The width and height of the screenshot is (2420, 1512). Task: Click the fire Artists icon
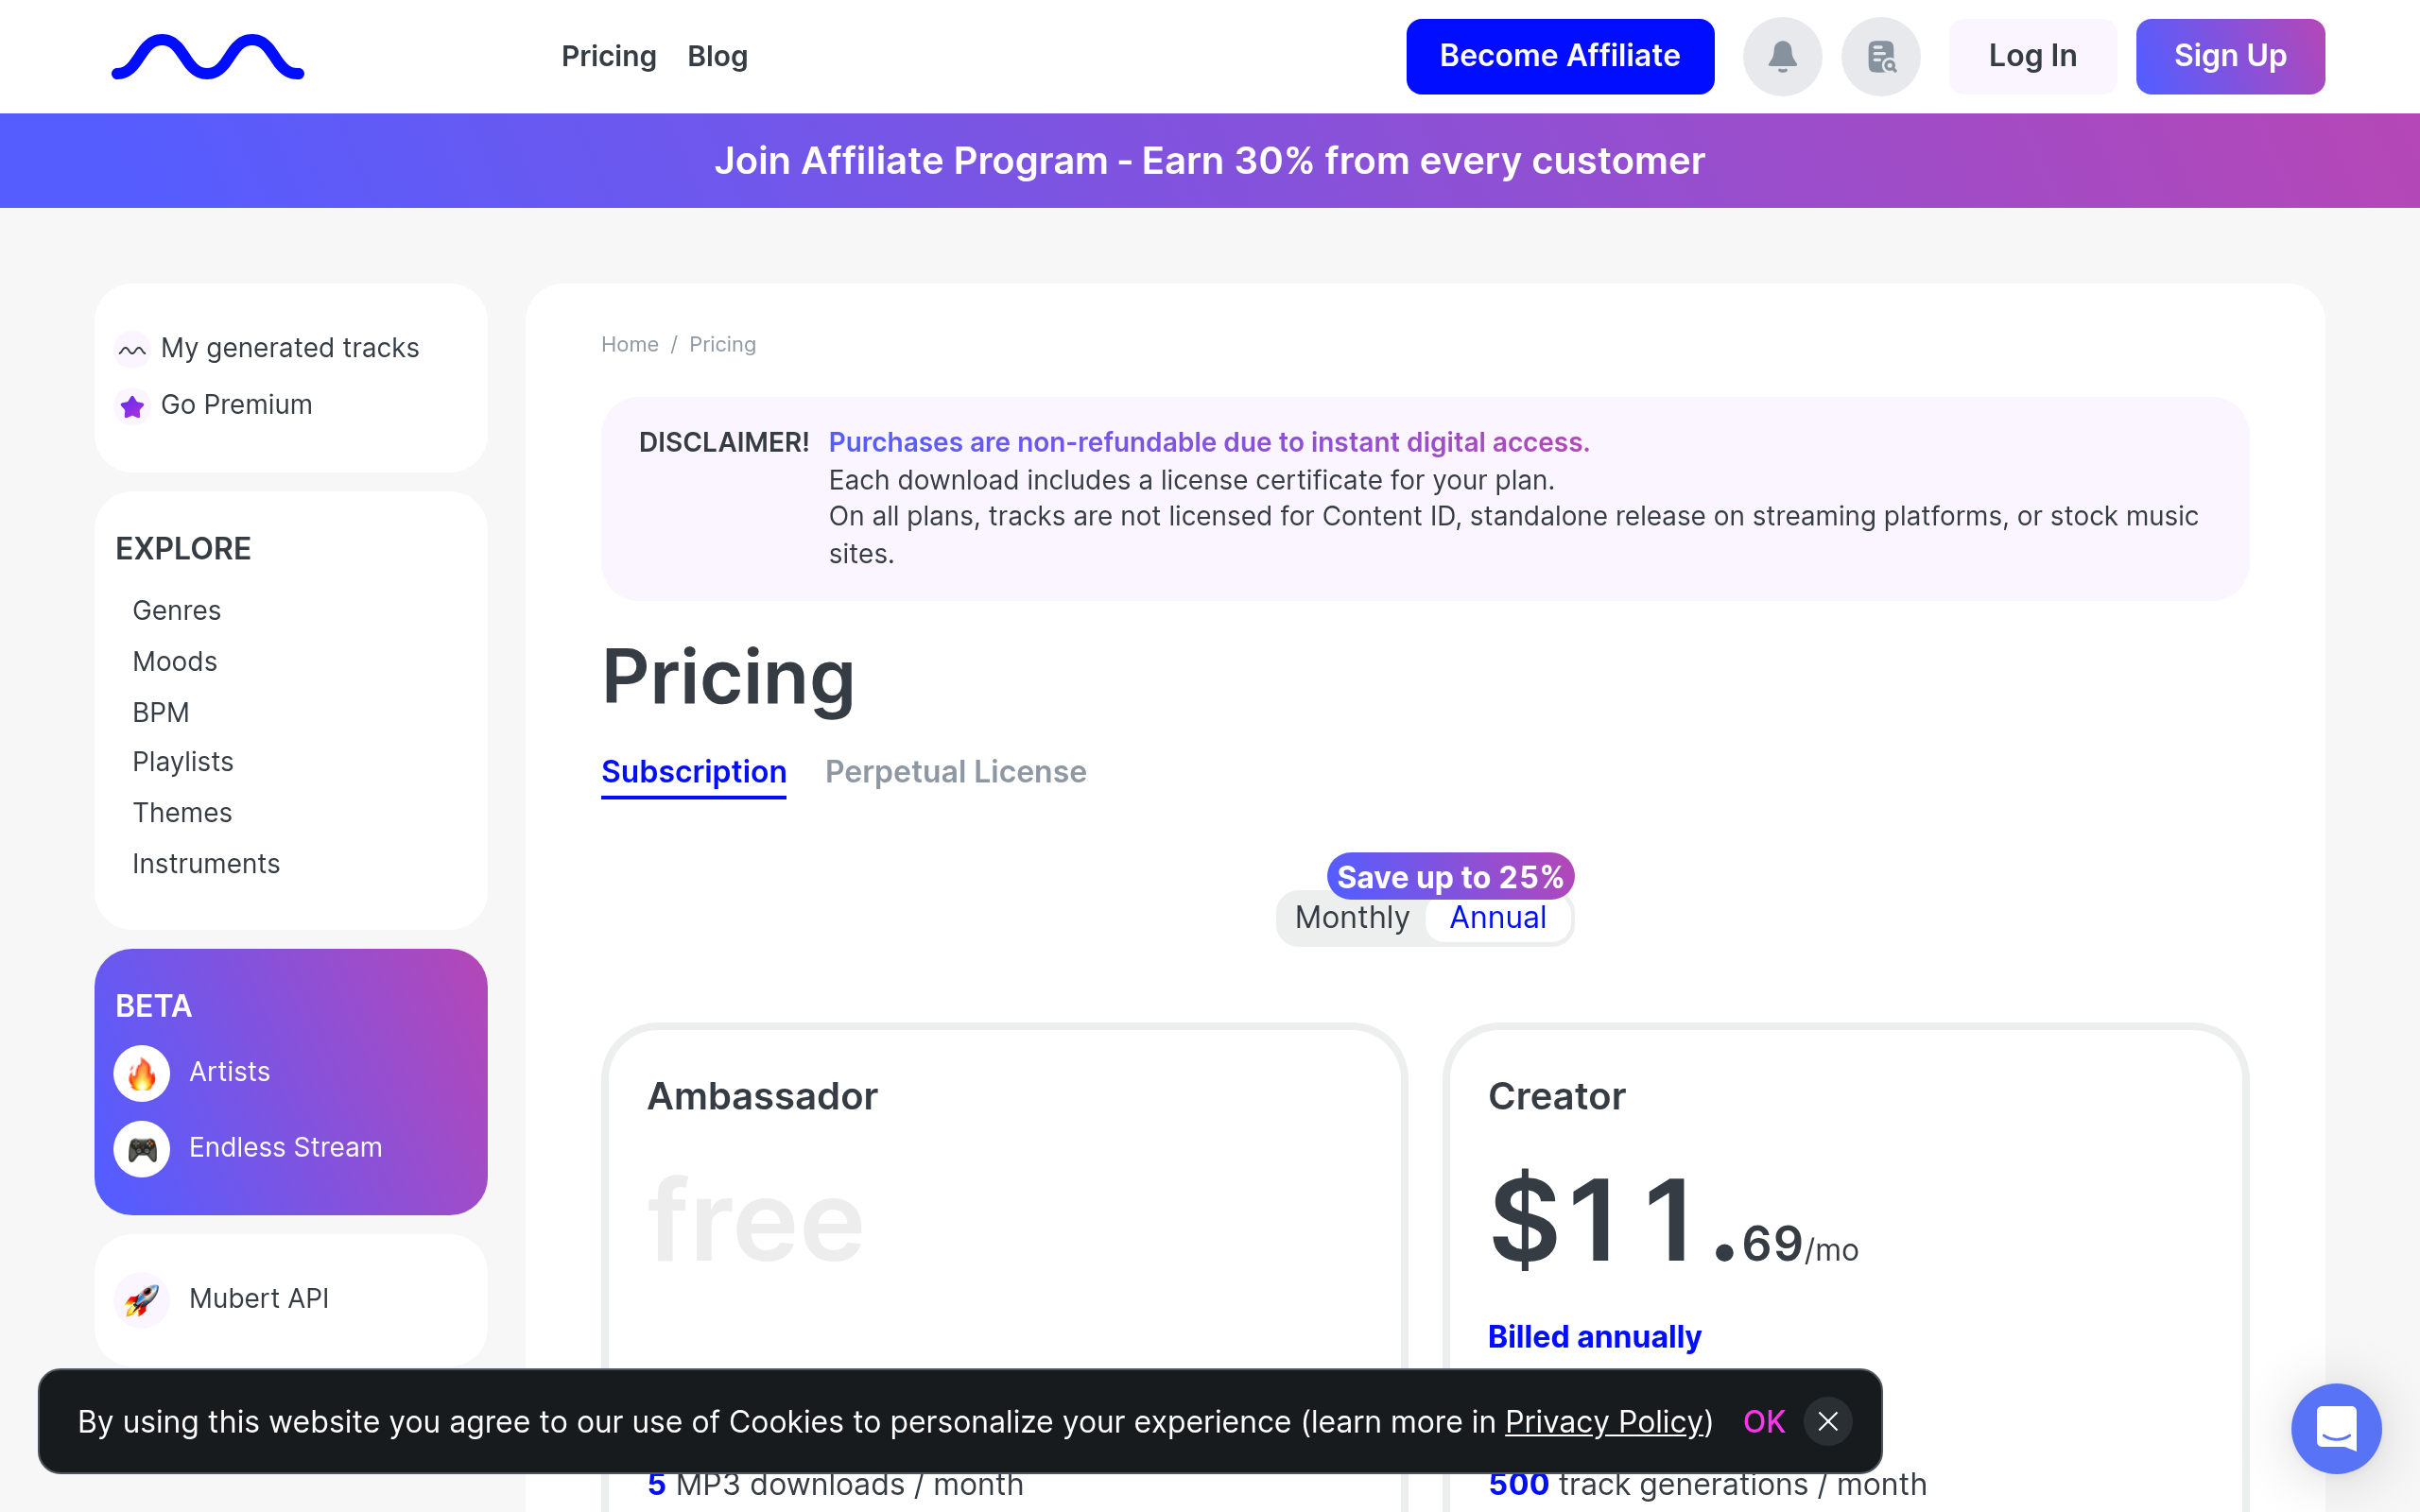tap(142, 1073)
